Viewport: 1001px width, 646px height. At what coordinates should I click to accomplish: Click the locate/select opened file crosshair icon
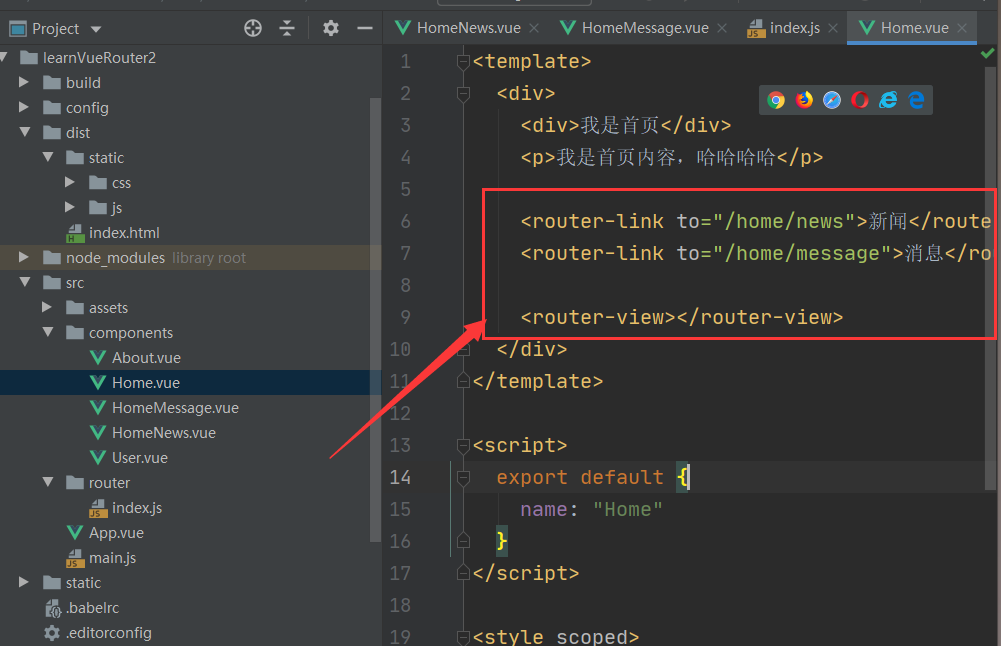coord(253,28)
